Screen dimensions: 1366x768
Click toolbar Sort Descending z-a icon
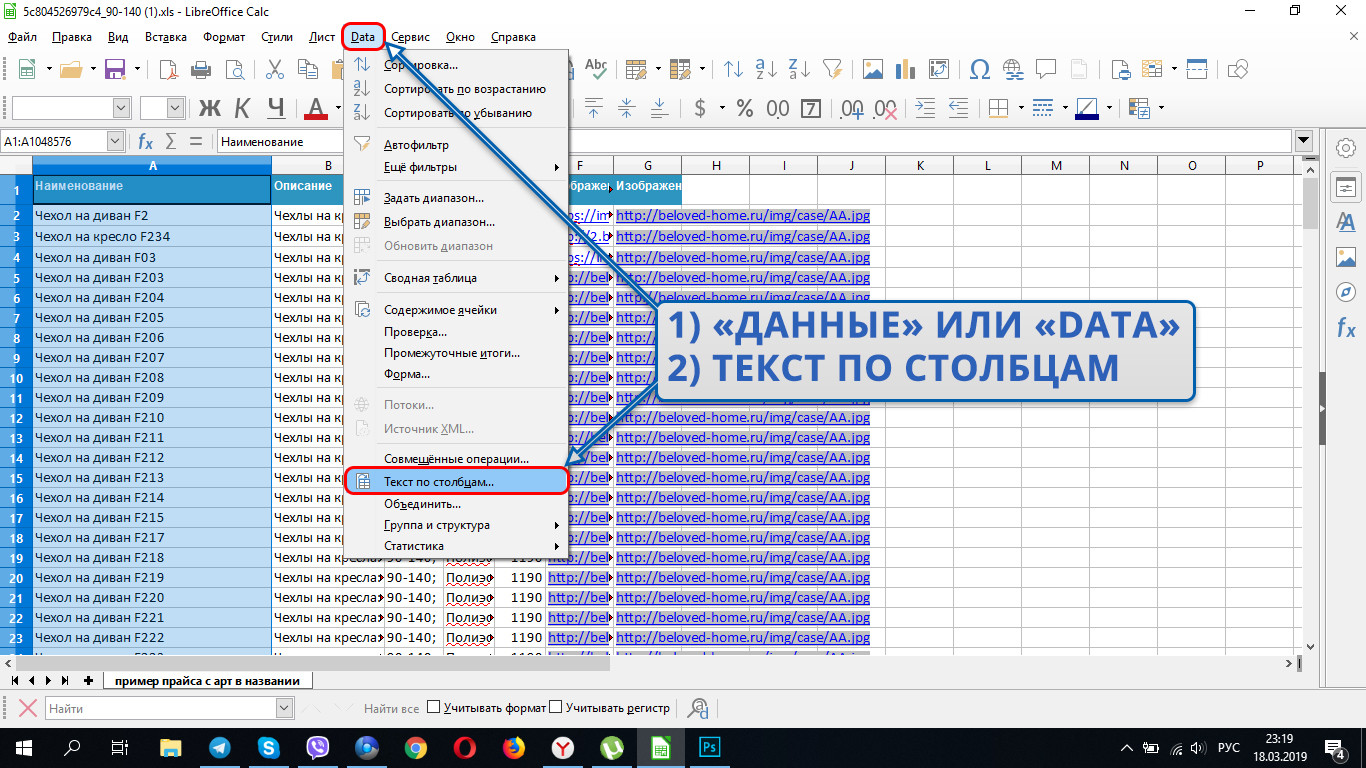pos(800,69)
